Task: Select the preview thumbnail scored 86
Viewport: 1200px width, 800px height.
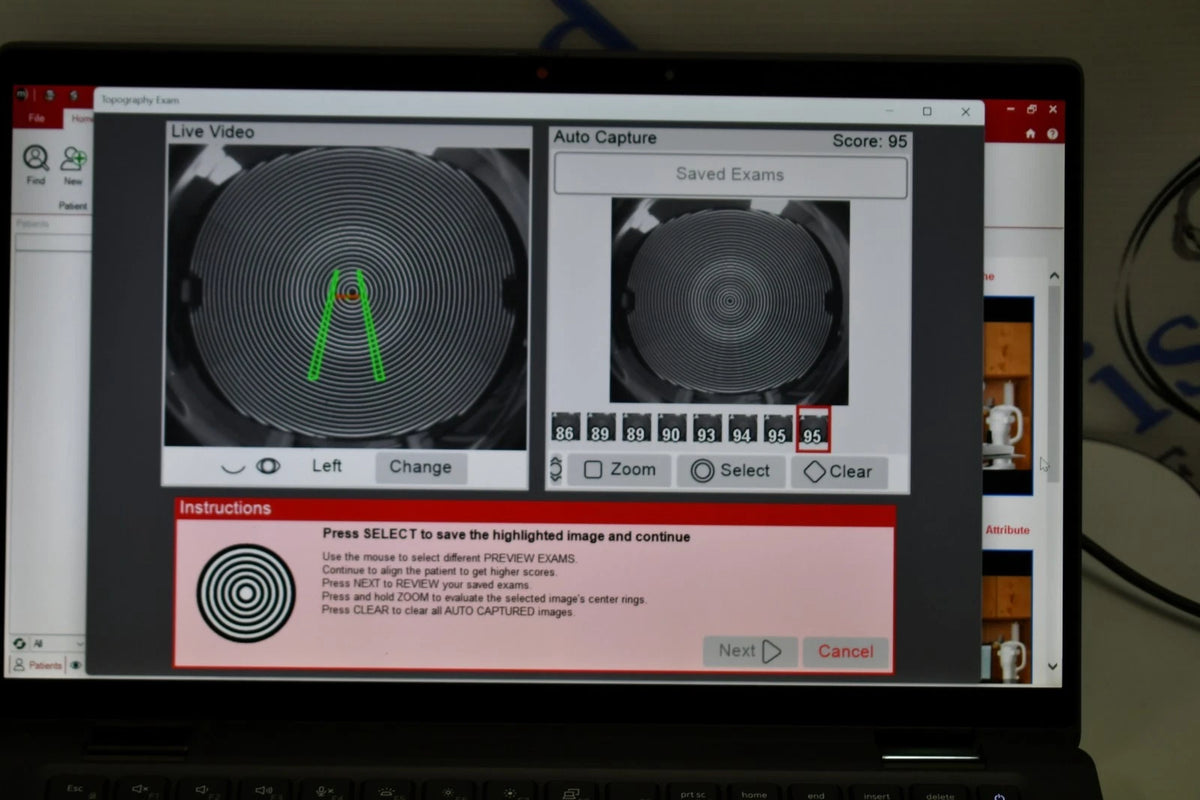Action: click(565, 428)
